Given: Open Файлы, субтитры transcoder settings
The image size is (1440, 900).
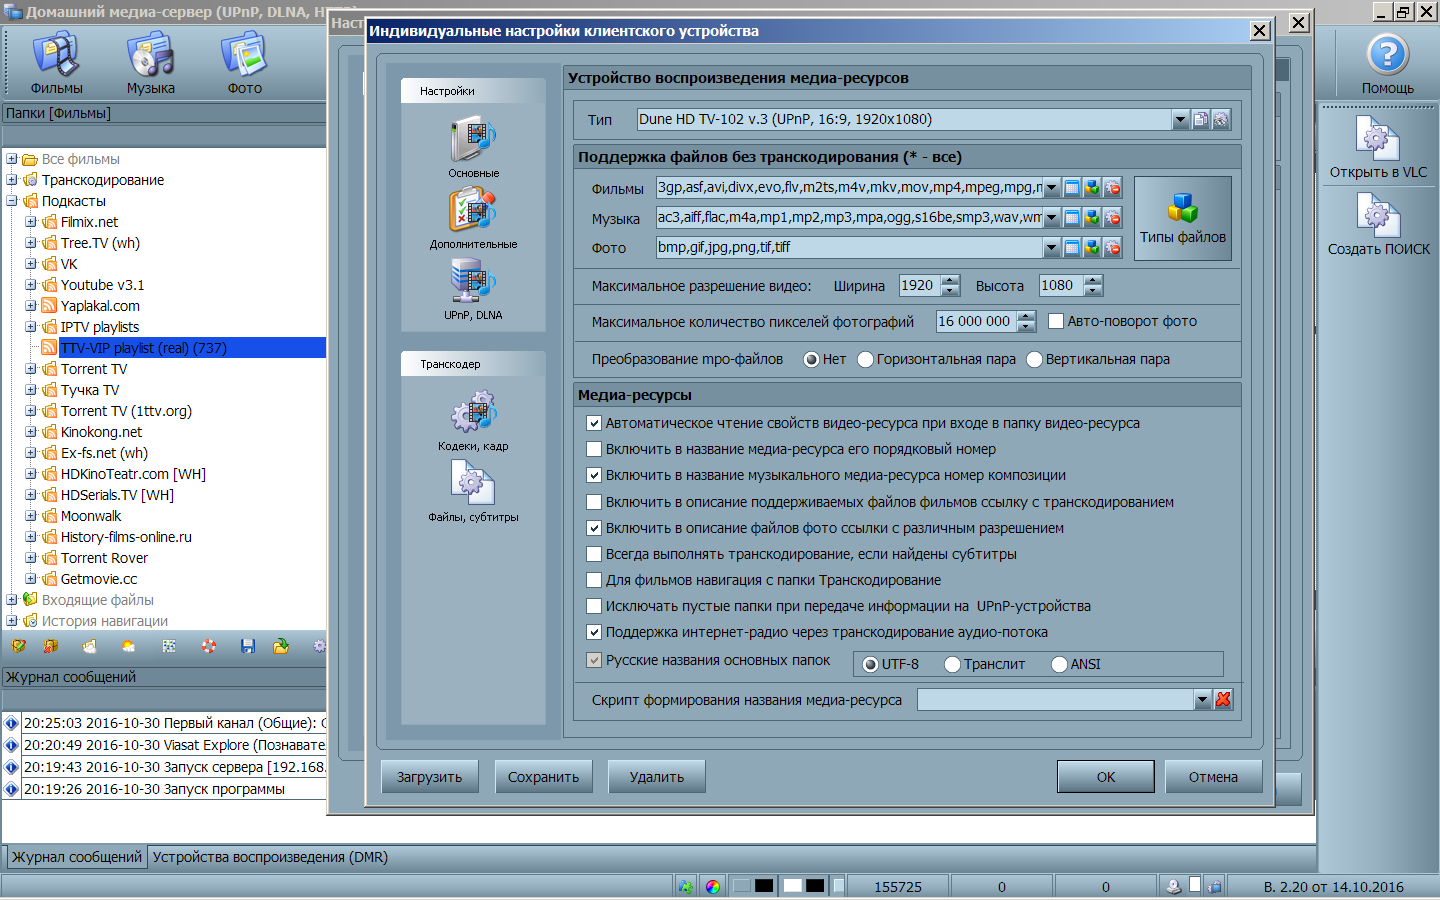Looking at the screenshot, I should [473, 485].
